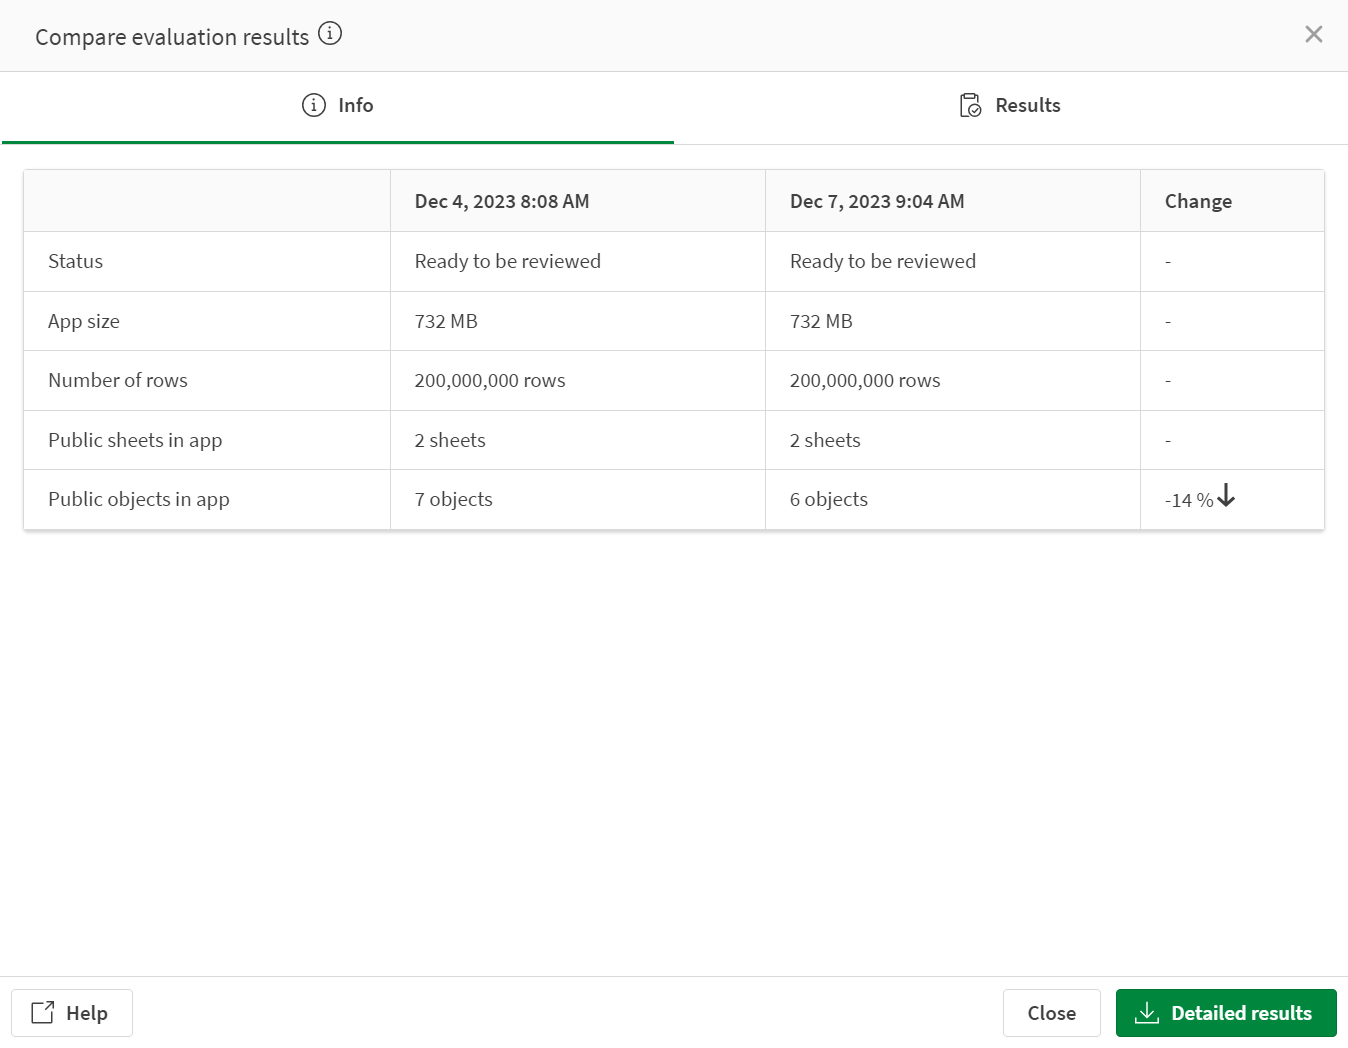Click the clipboard icon beside Results
This screenshot has width=1348, height=1048.
click(x=968, y=105)
